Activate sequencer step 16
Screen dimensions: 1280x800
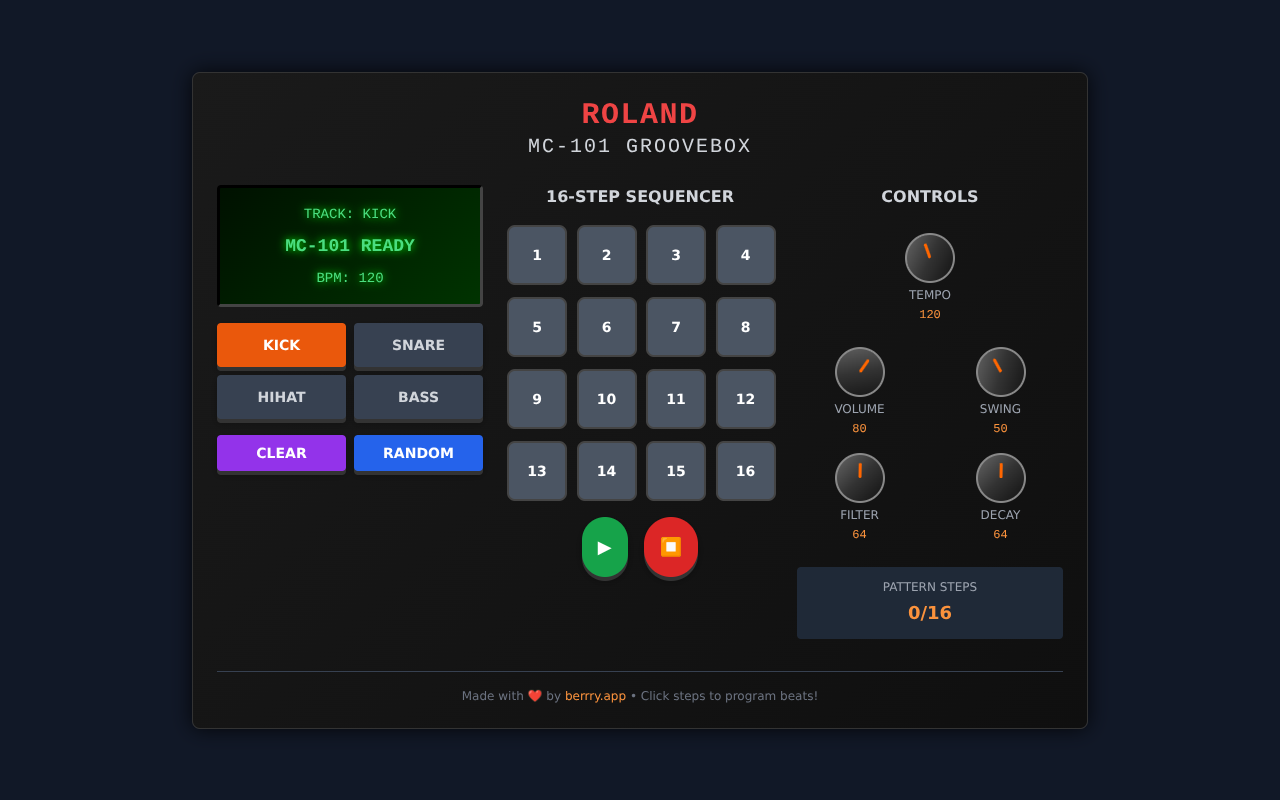745,470
